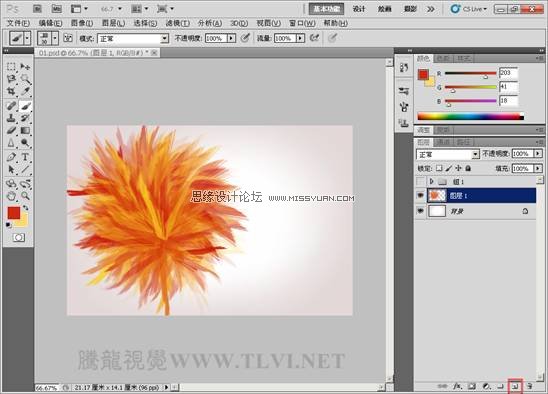Open layer fill slider arrow
Viewport: 548px width, 394px height.
tap(538, 169)
